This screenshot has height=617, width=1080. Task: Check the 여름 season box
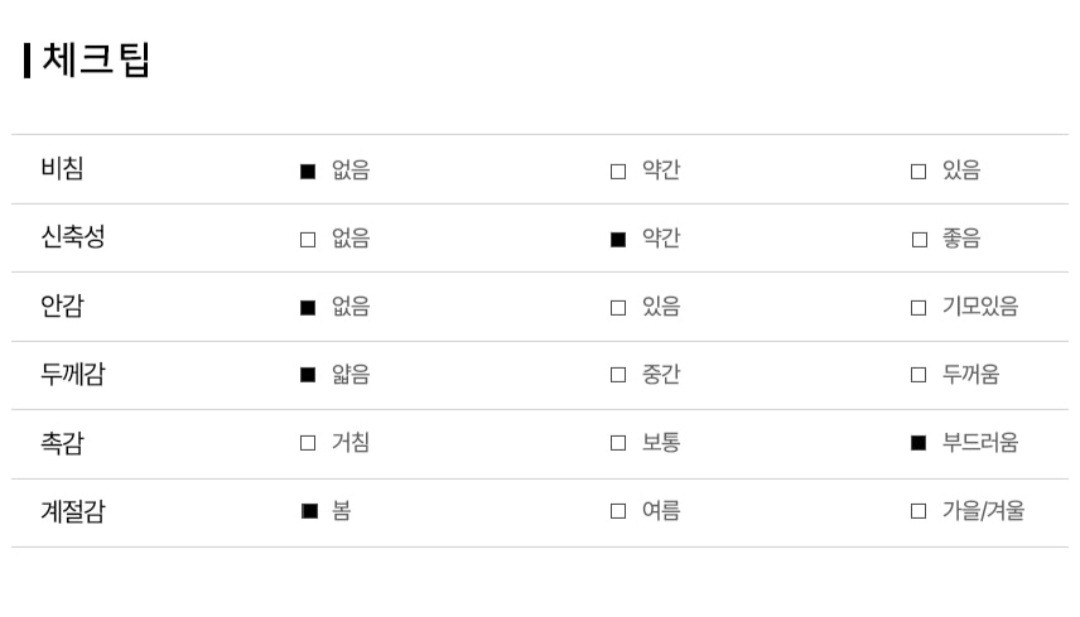618,511
